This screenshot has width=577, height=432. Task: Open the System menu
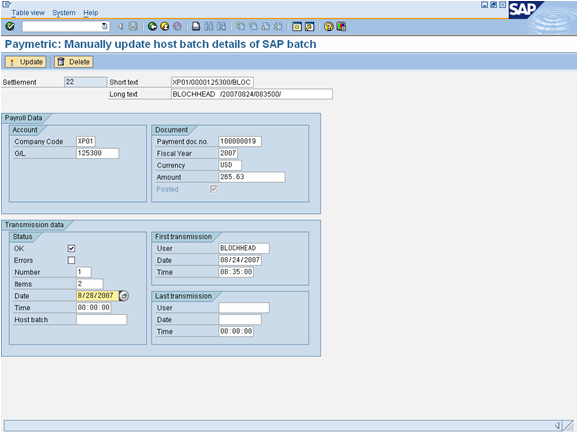pyautogui.click(x=64, y=13)
